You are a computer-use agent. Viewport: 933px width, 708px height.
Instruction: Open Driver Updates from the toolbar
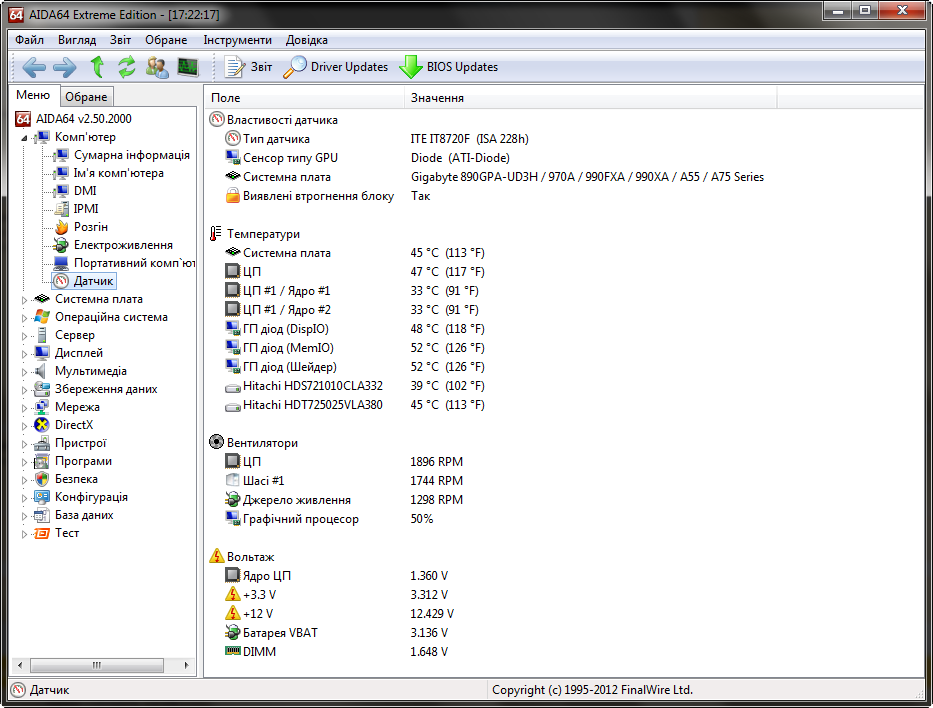[336, 67]
